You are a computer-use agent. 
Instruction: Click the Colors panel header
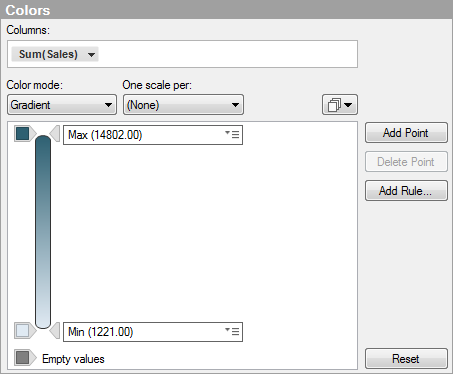point(226,9)
